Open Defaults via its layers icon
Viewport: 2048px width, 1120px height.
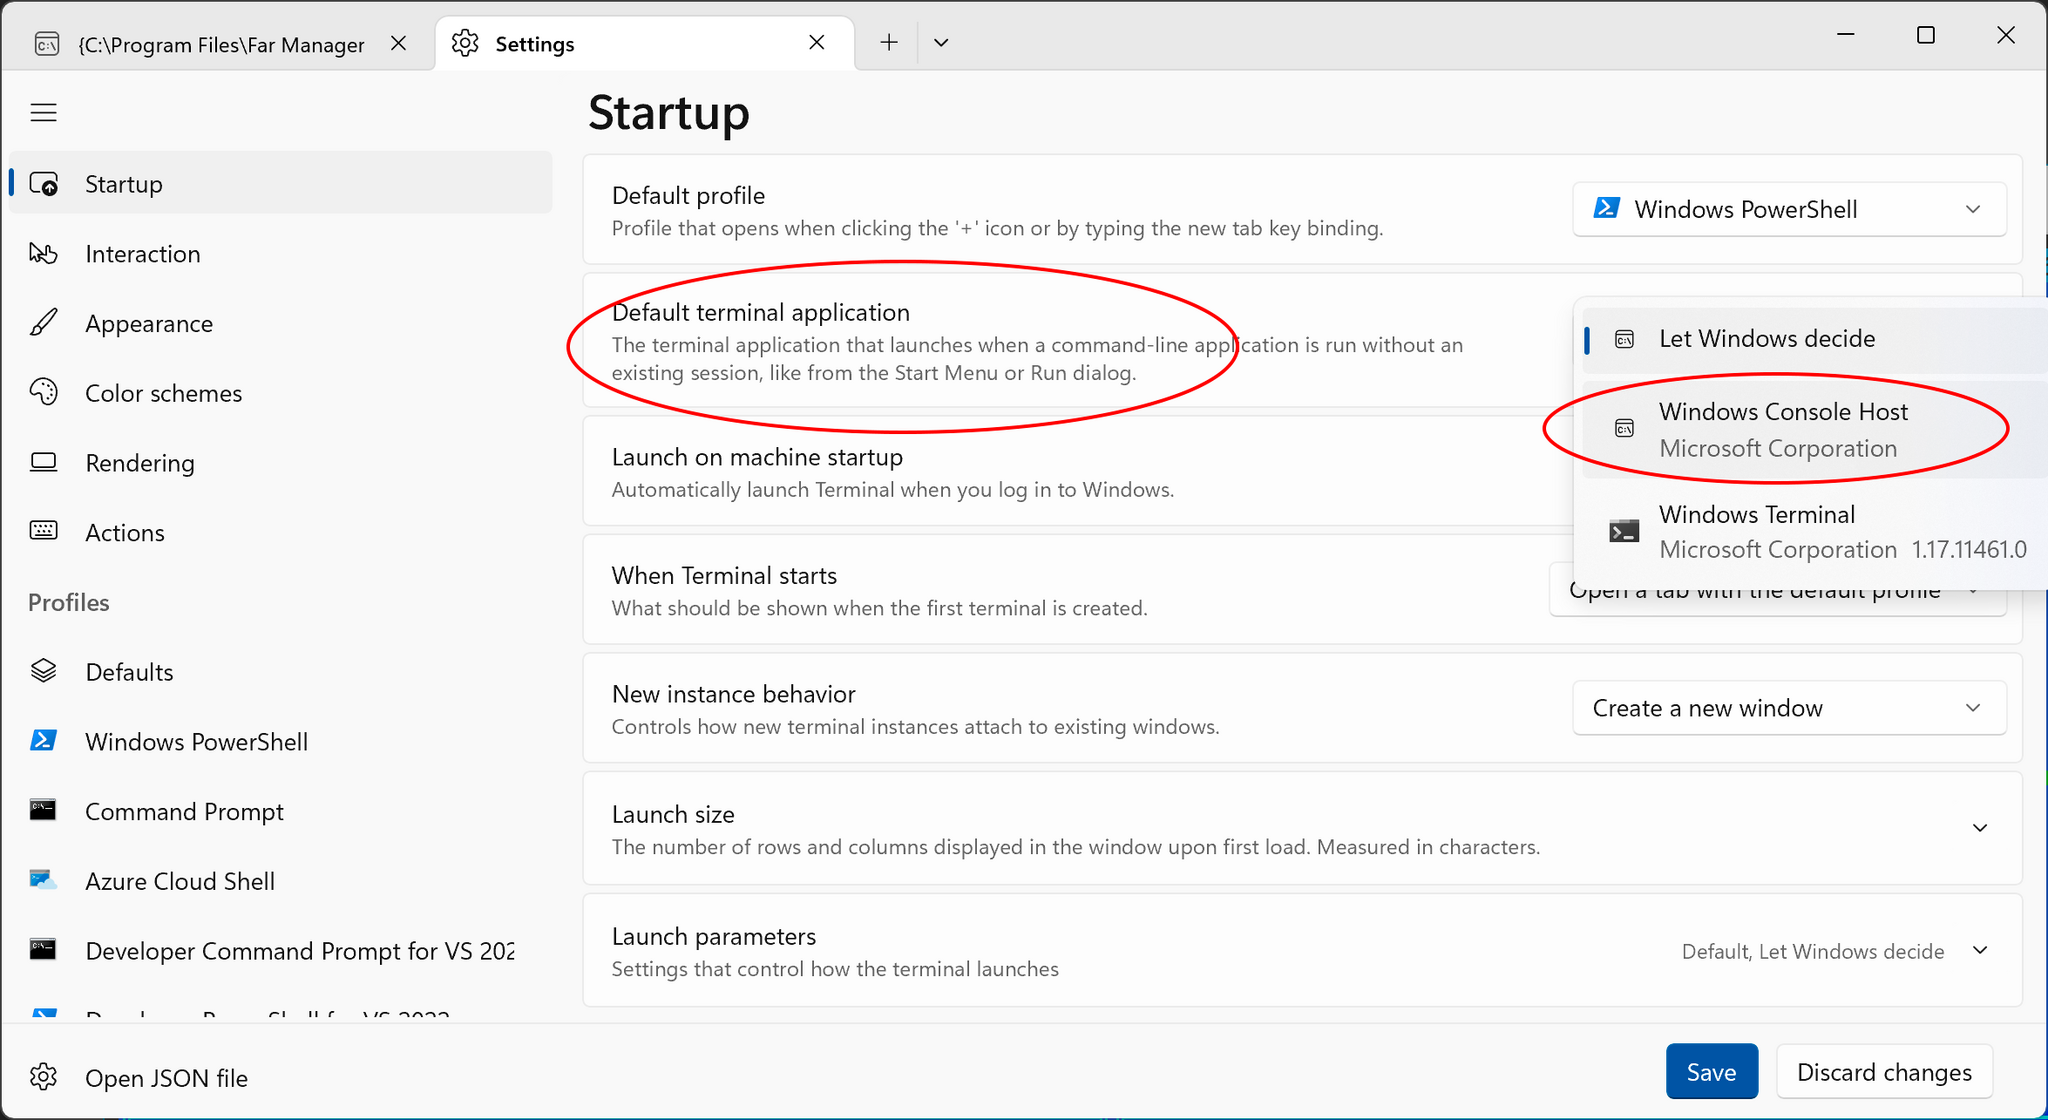(x=44, y=671)
